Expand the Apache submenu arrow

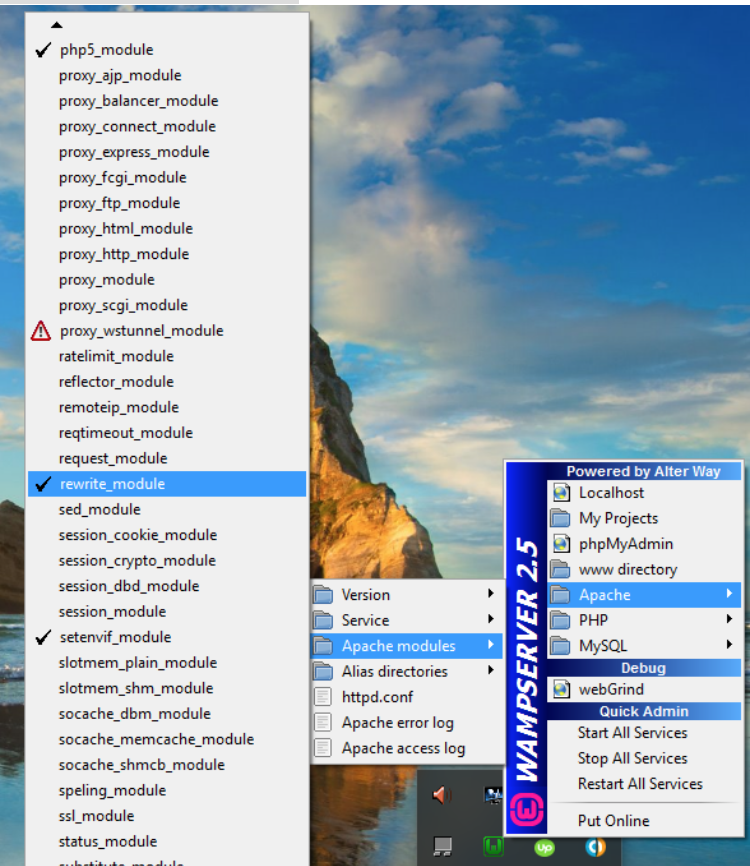click(x=730, y=594)
